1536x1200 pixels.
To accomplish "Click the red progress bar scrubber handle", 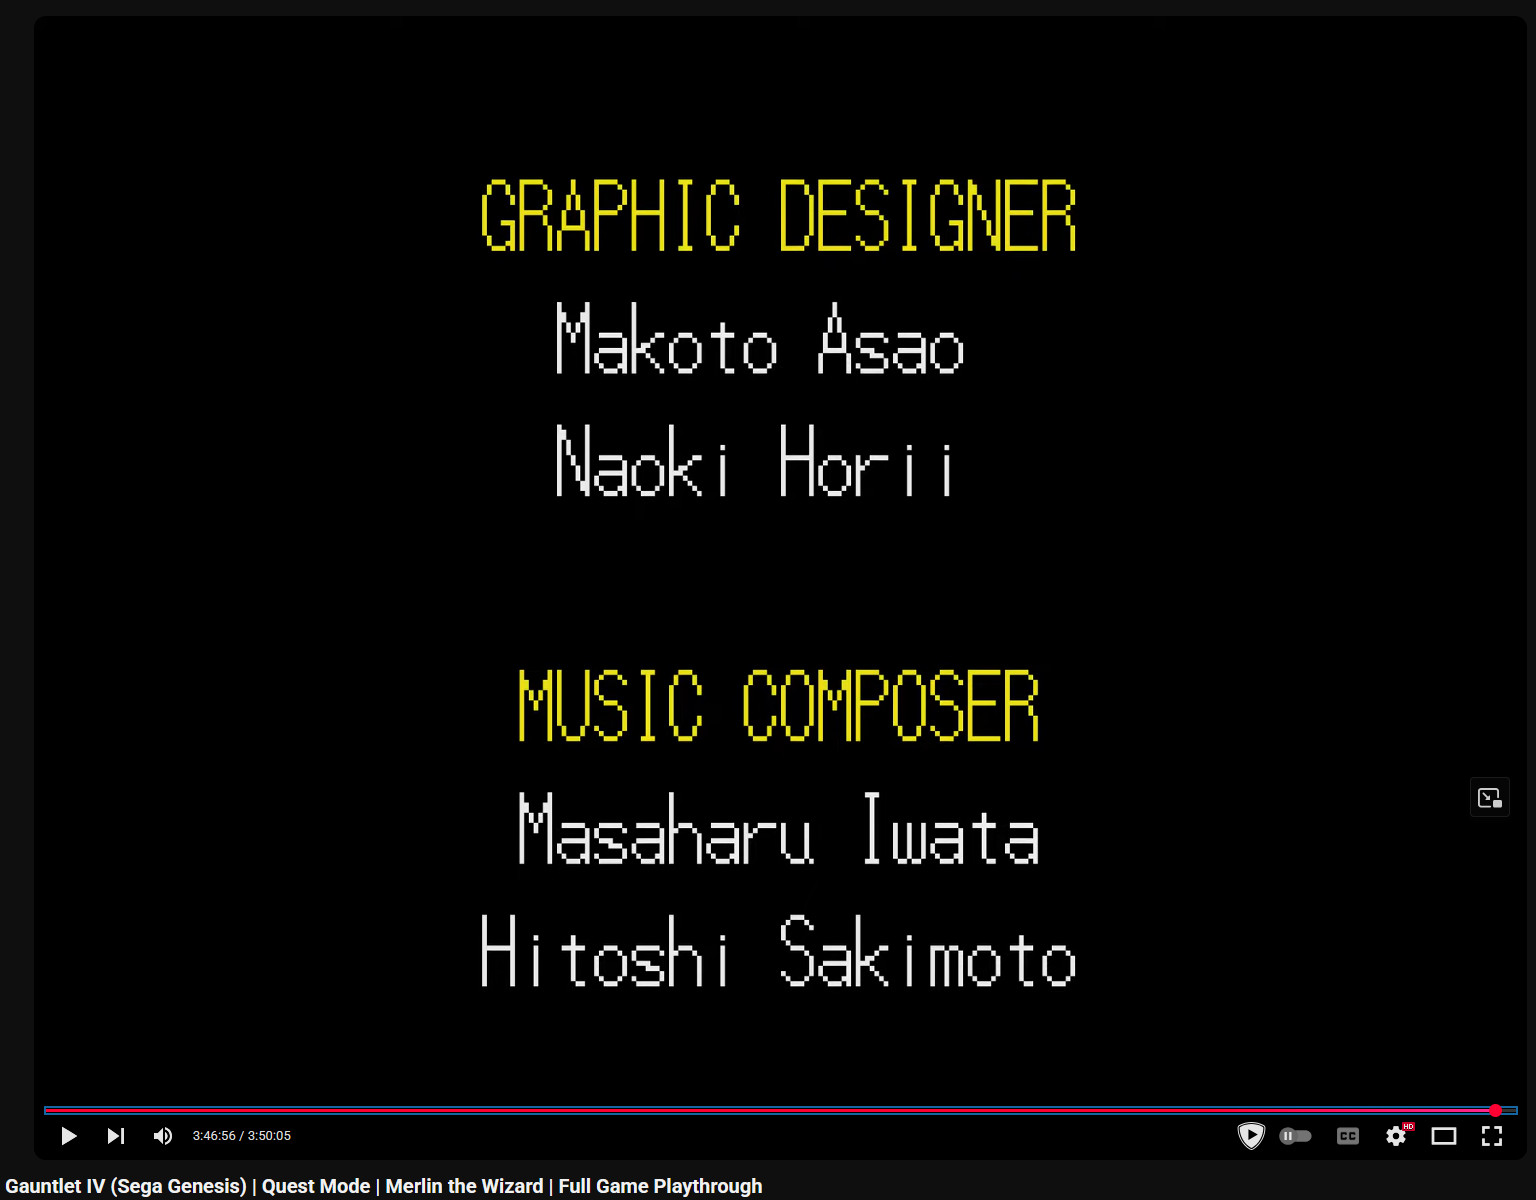I will coord(1495,1111).
